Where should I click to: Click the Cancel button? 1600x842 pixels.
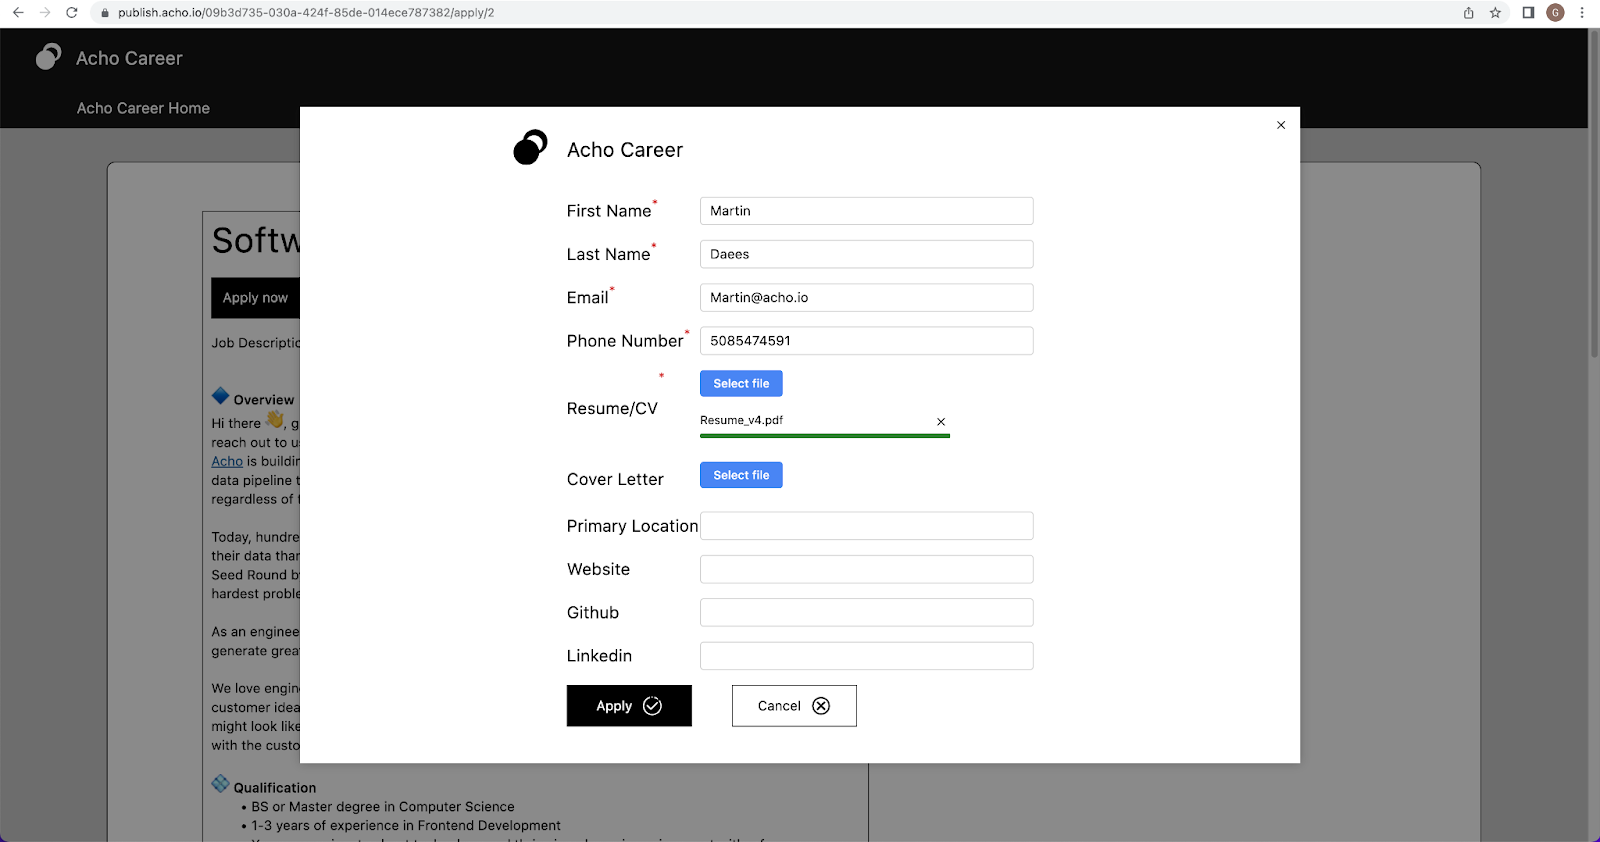click(794, 706)
